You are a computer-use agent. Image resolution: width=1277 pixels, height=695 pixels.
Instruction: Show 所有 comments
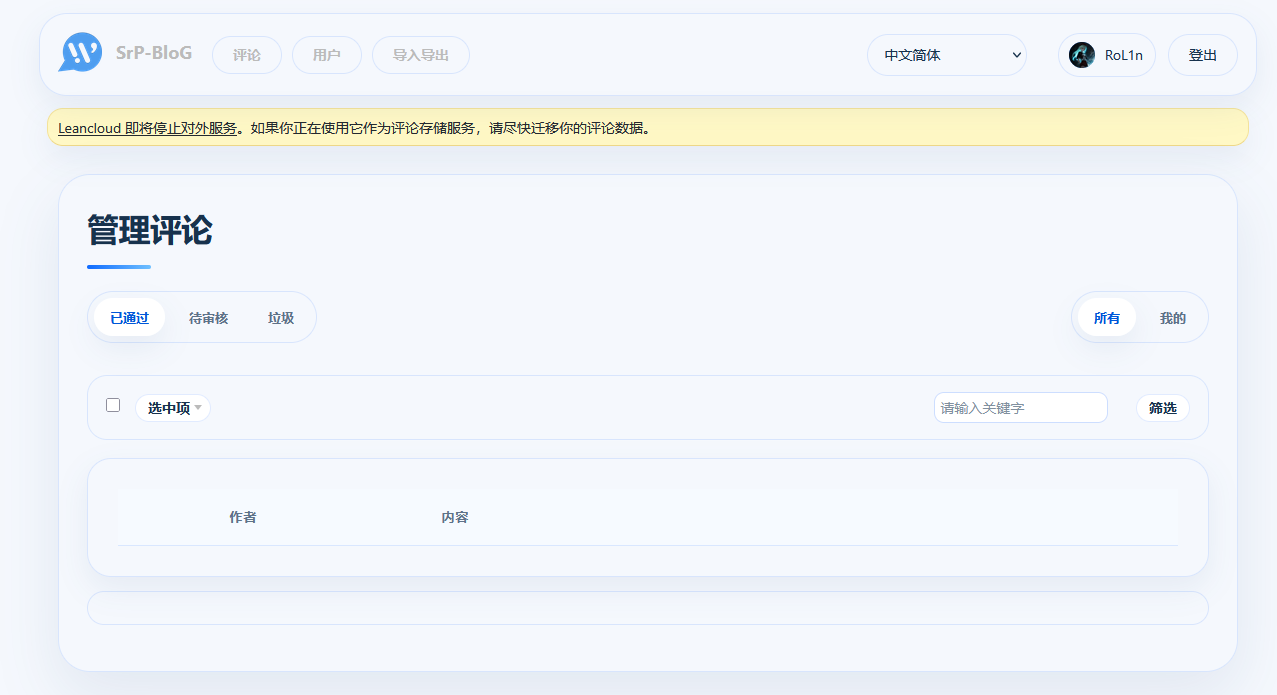click(1107, 318)
